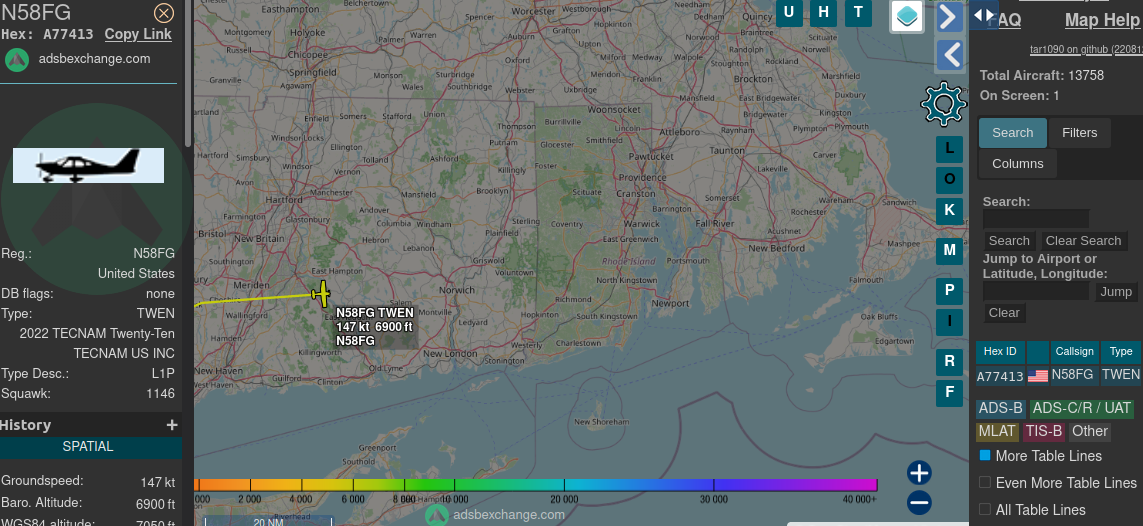Toggle the L map option button
This screenshot has height=526, width=1143.
click(x=949, y=149)
